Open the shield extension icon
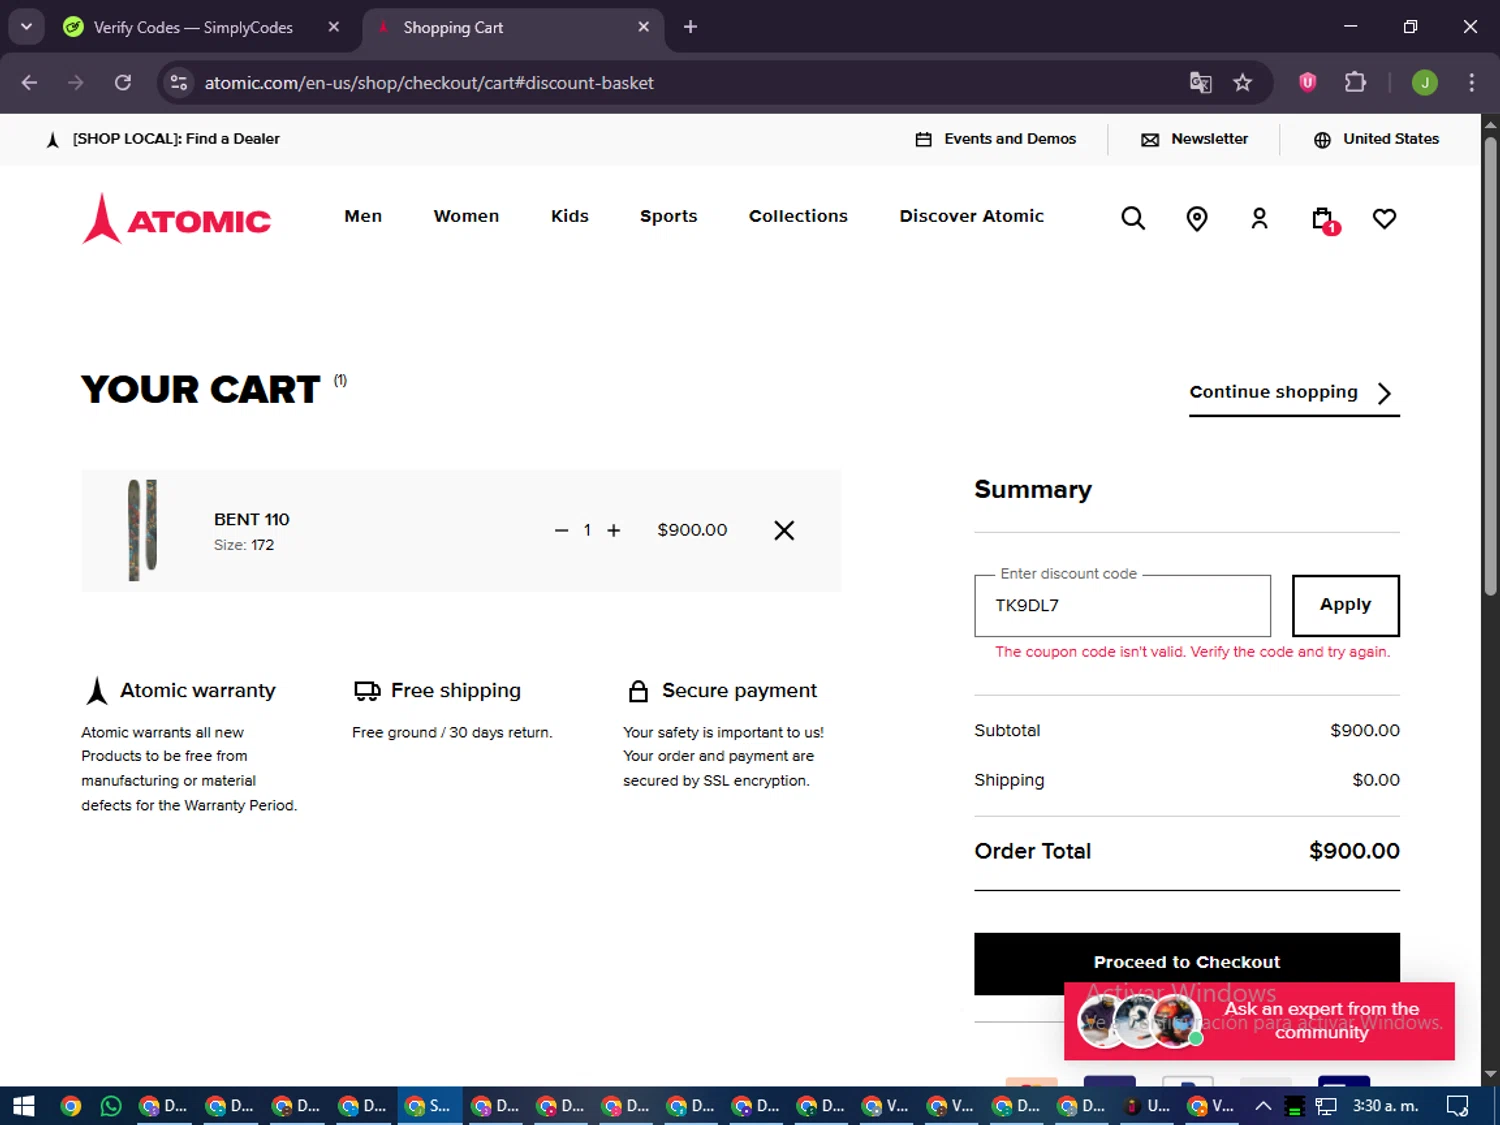 pyautogui.click(x=1307, y=82)
